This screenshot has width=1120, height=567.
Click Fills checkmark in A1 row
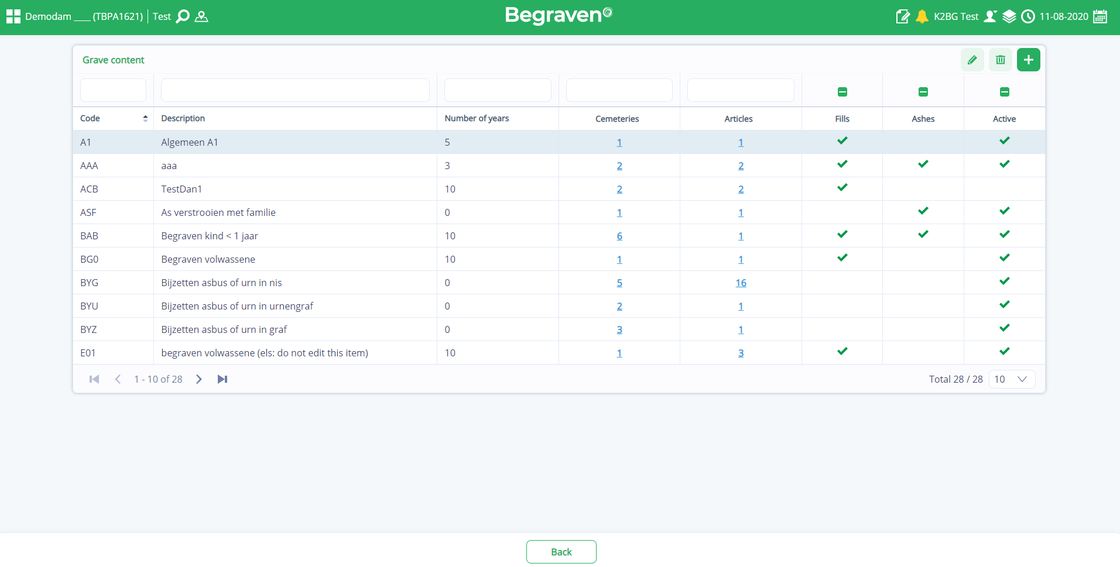point(842,141)
